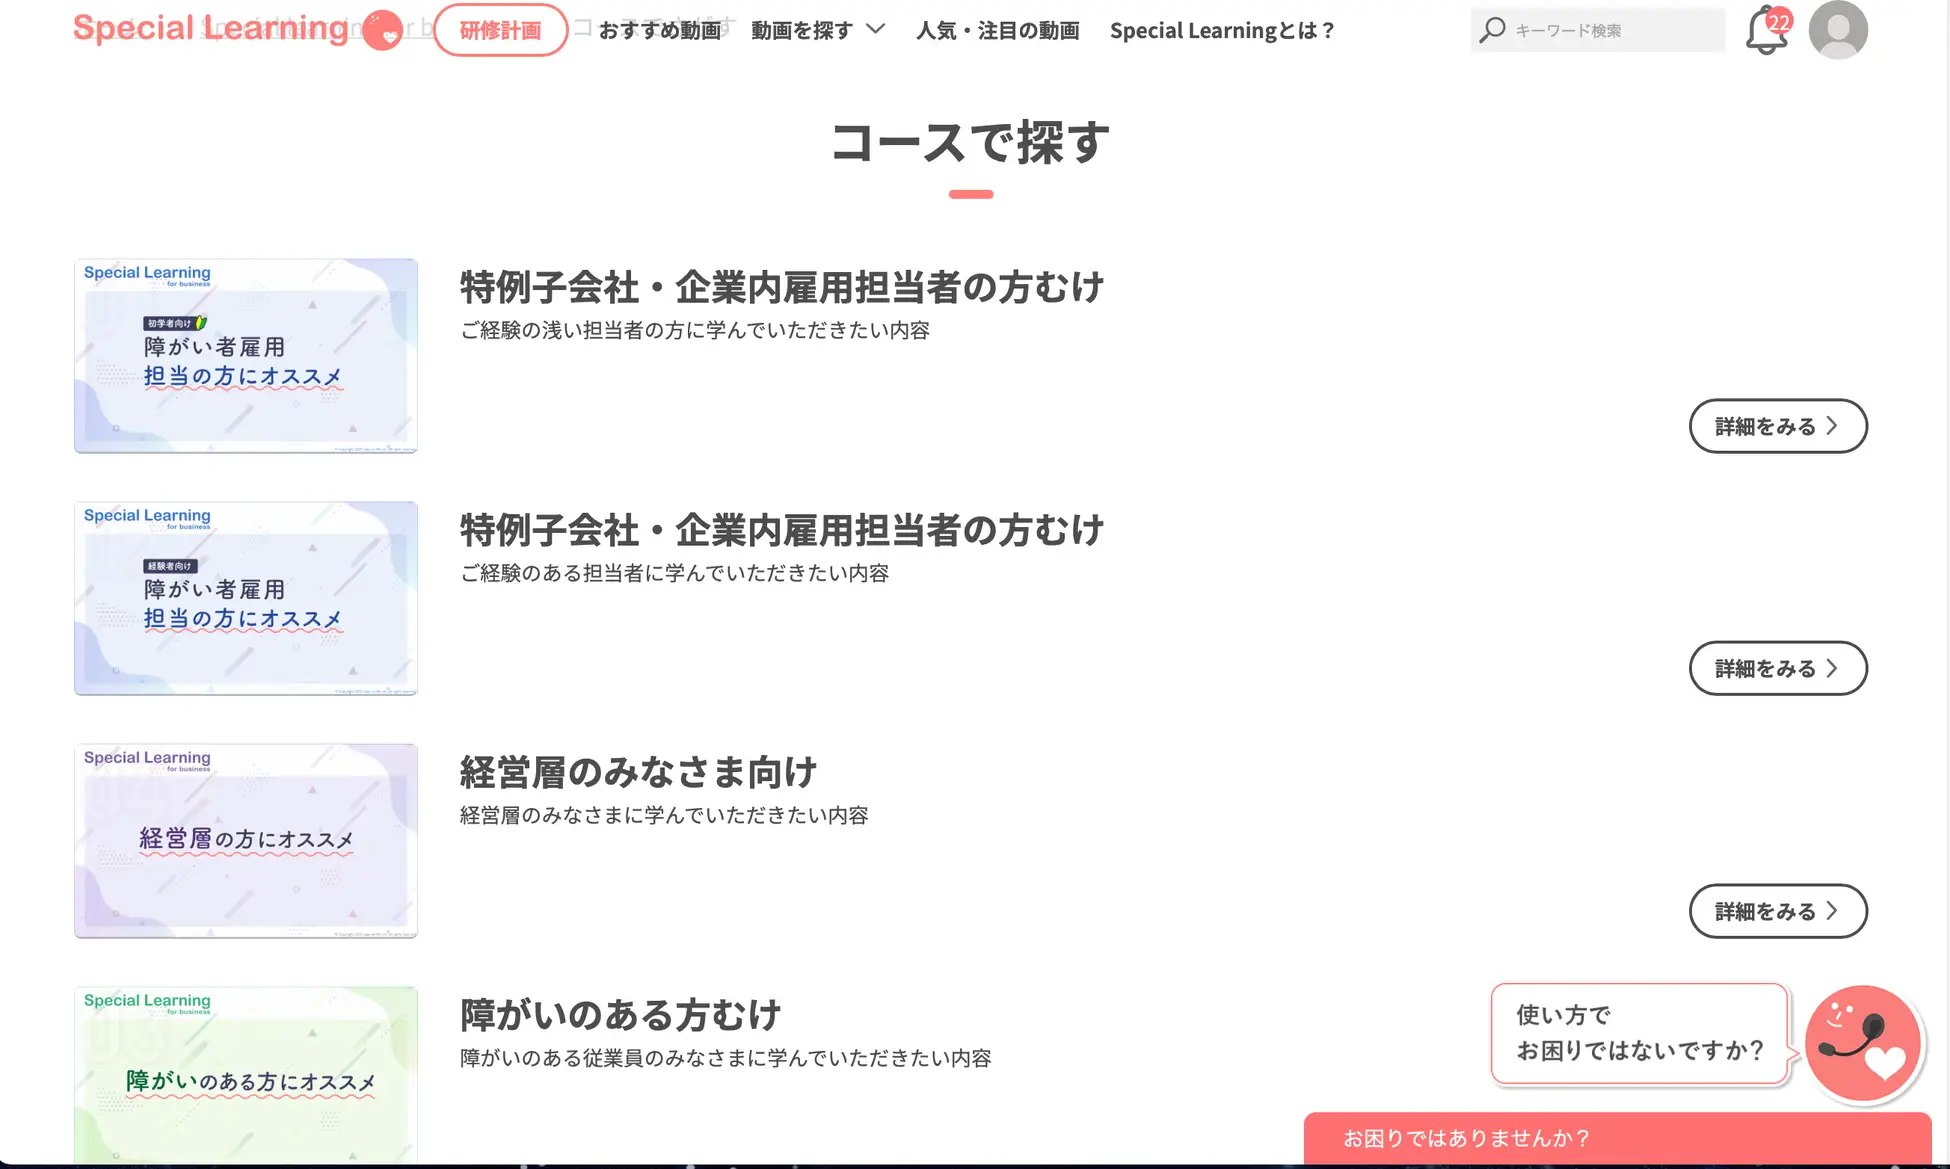Open the support chat mascot icon
Viewport: 1950px width, 1169px height.
[x=1862, y=1043]
